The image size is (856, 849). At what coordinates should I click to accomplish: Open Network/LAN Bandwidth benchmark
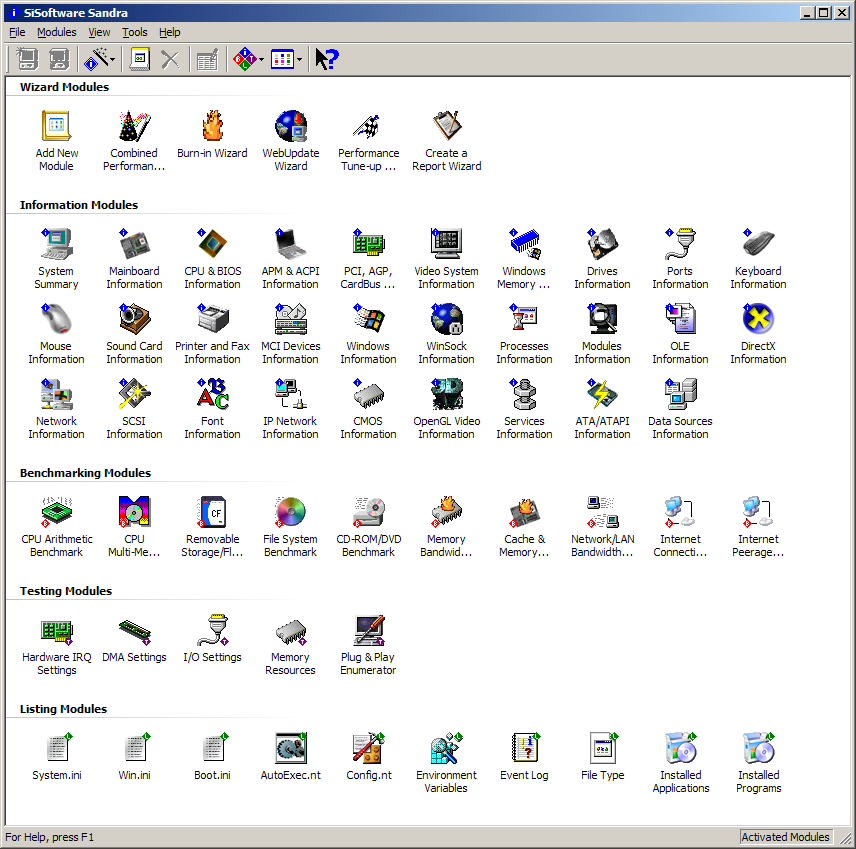602,526
